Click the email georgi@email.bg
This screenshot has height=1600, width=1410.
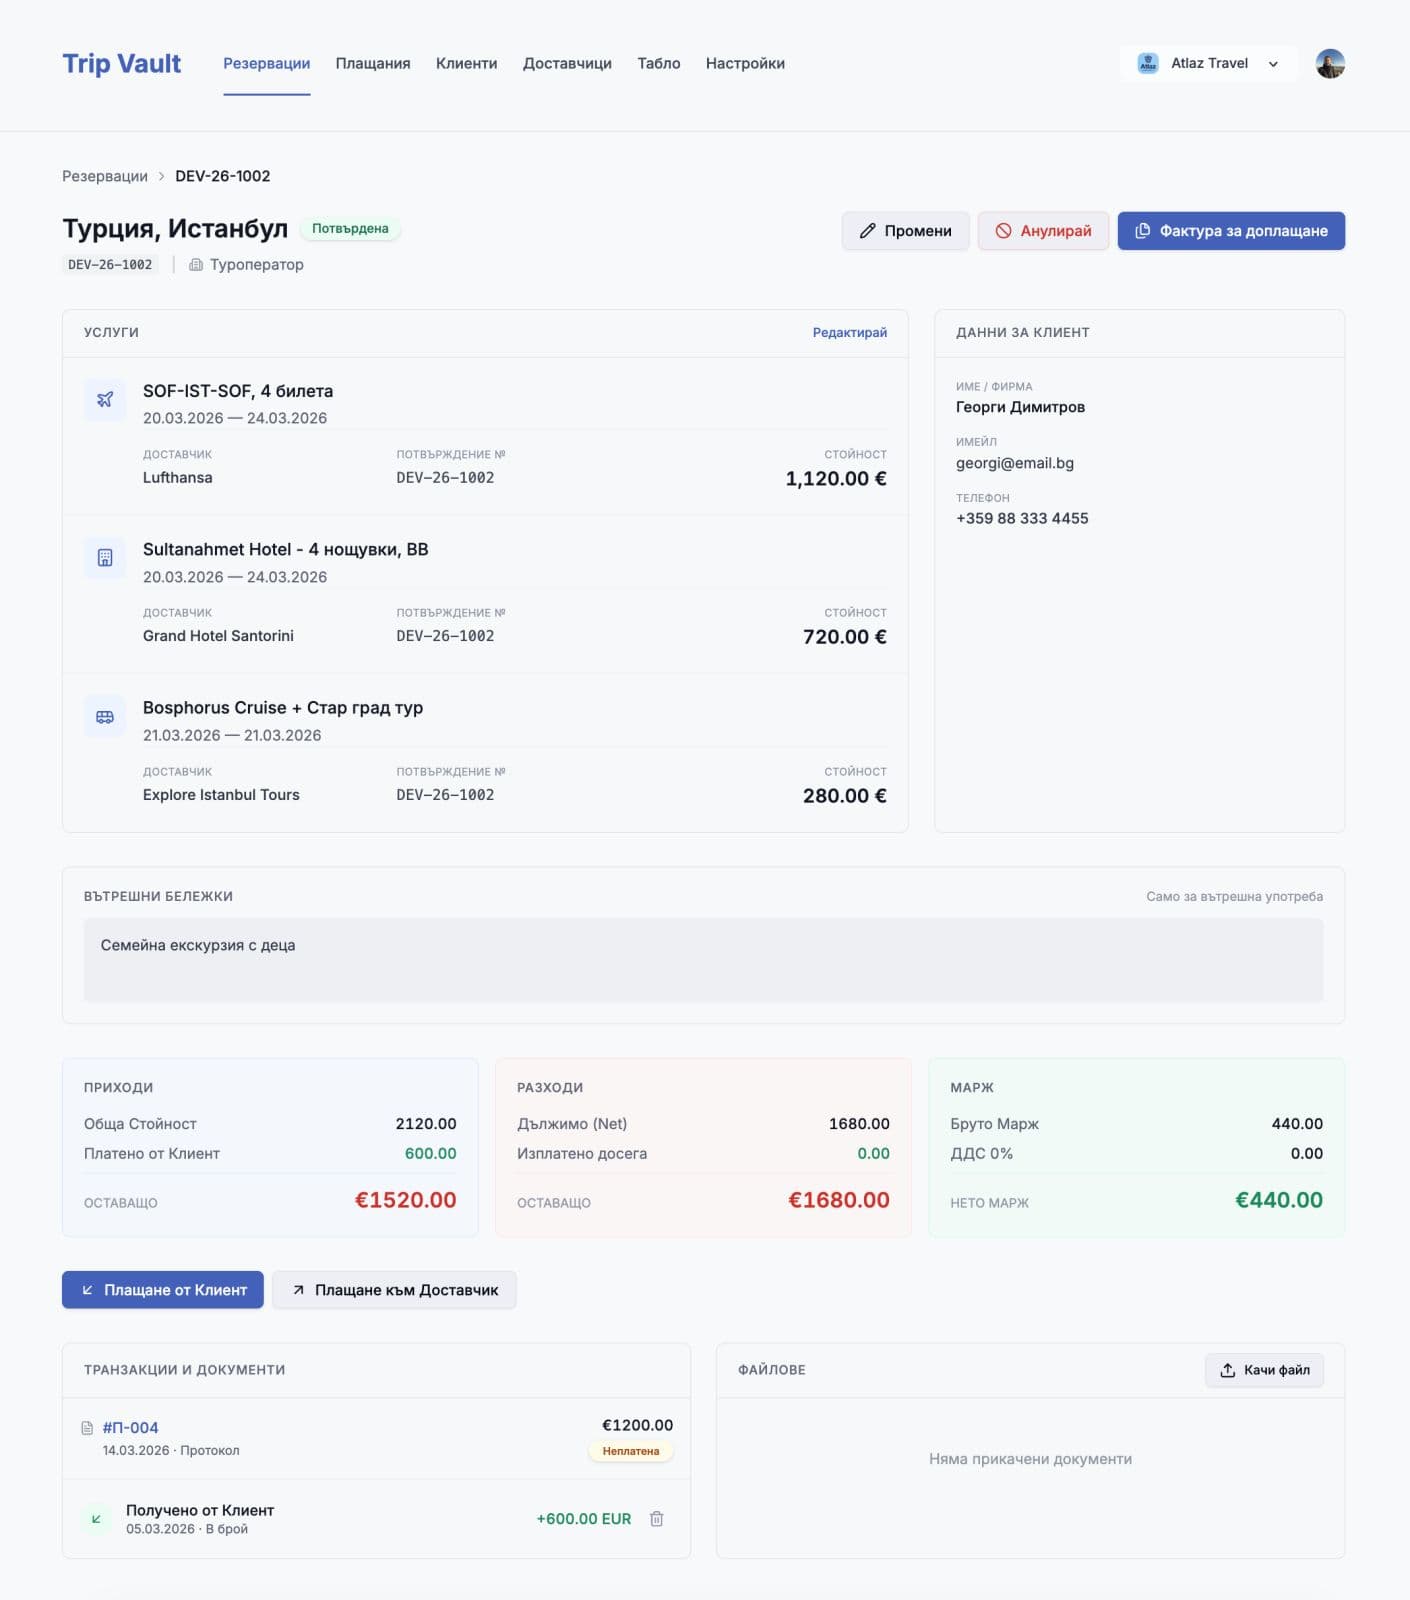click(x=1015, y=463)
